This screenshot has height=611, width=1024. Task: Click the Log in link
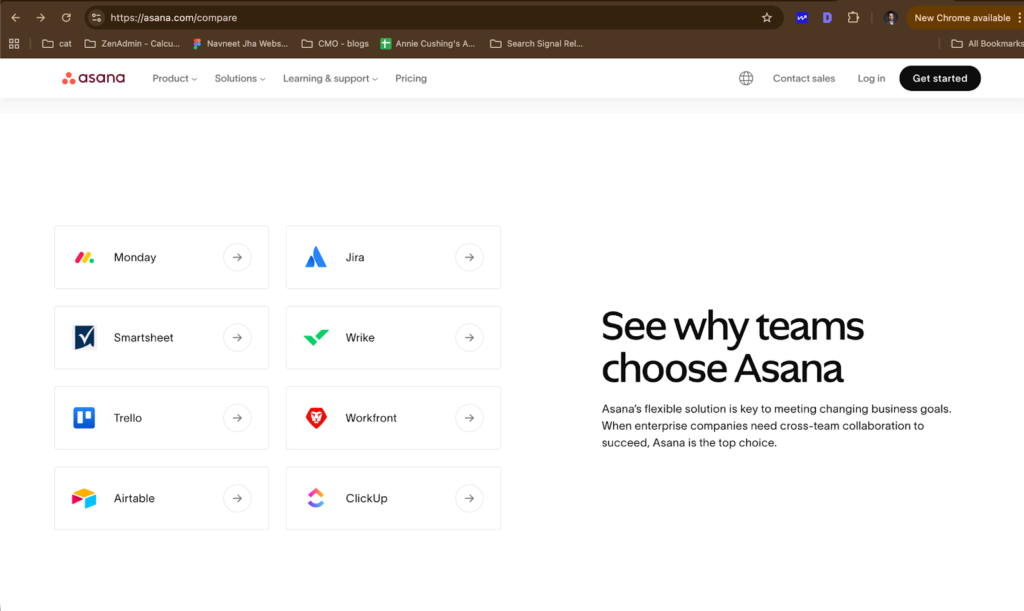pos(871,78)
